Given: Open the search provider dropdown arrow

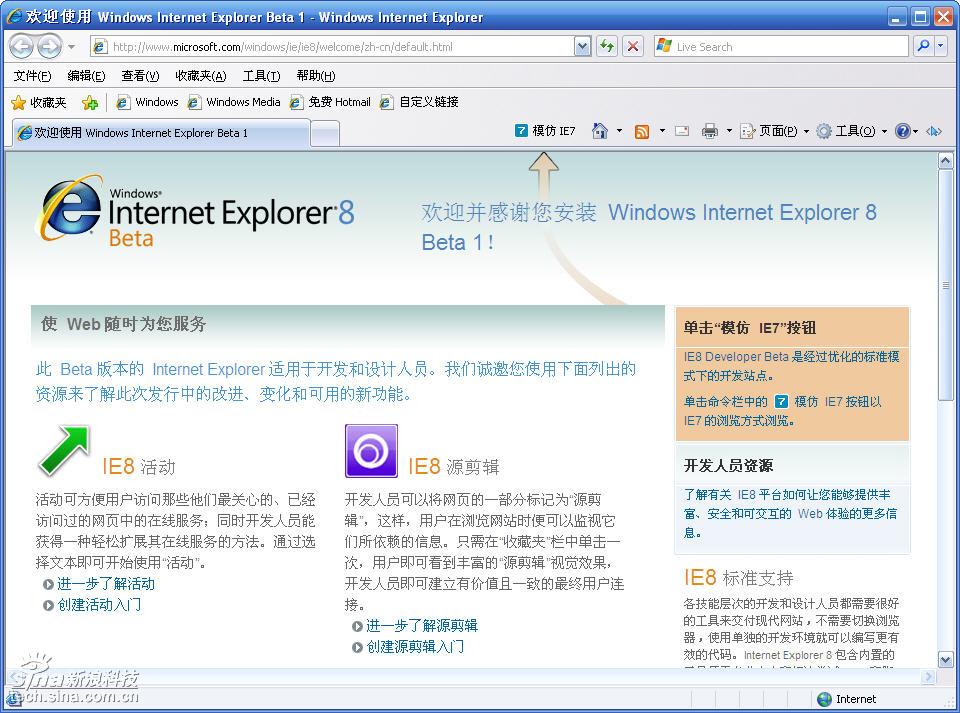Looking at the screenshot, I should pyautogui.click(x=942, y=47).
